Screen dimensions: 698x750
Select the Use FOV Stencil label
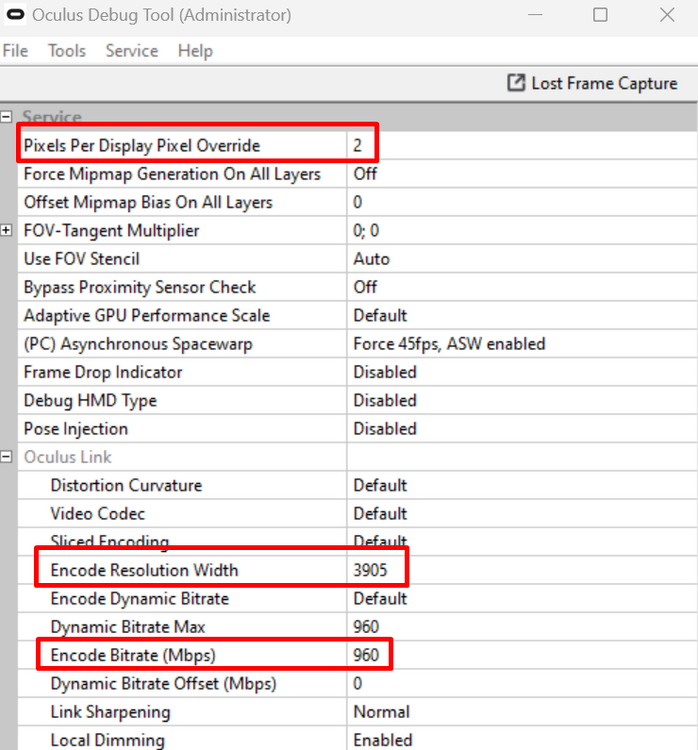(82, 259)
